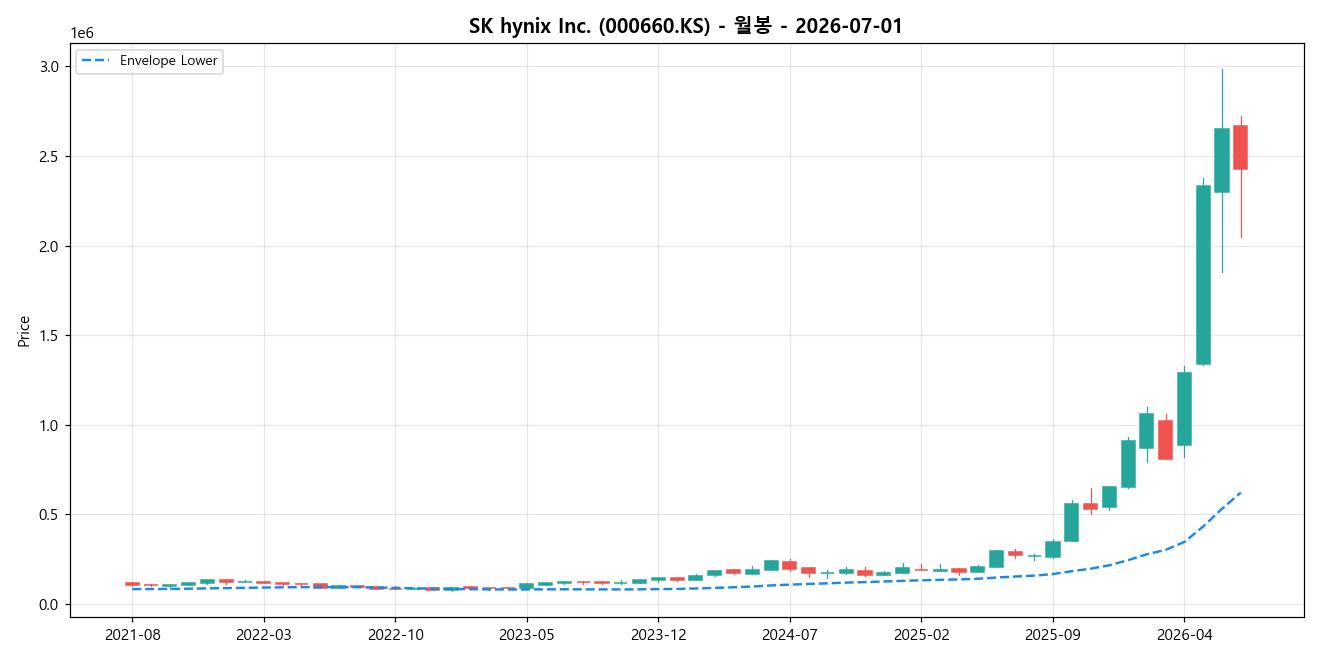This screenshot has height=660, width=1320.
Task: Click the Envelope Lower legend entry
Action: tap(149, 61)
